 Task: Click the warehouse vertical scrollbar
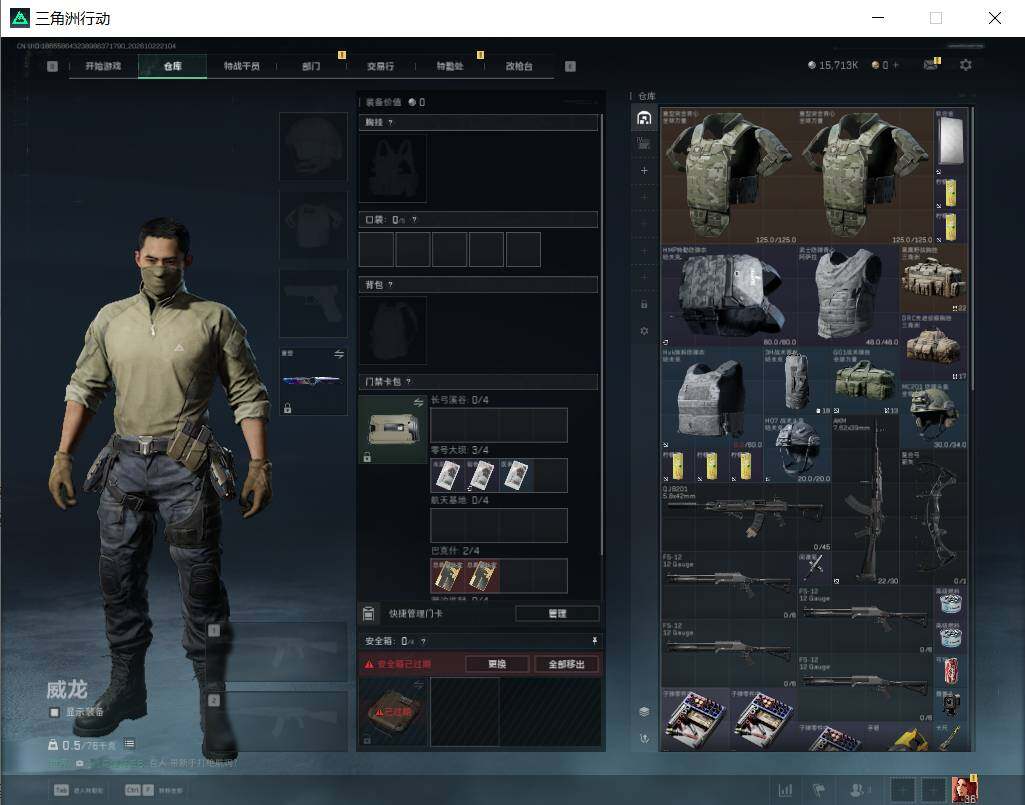[x=973, y=248]
